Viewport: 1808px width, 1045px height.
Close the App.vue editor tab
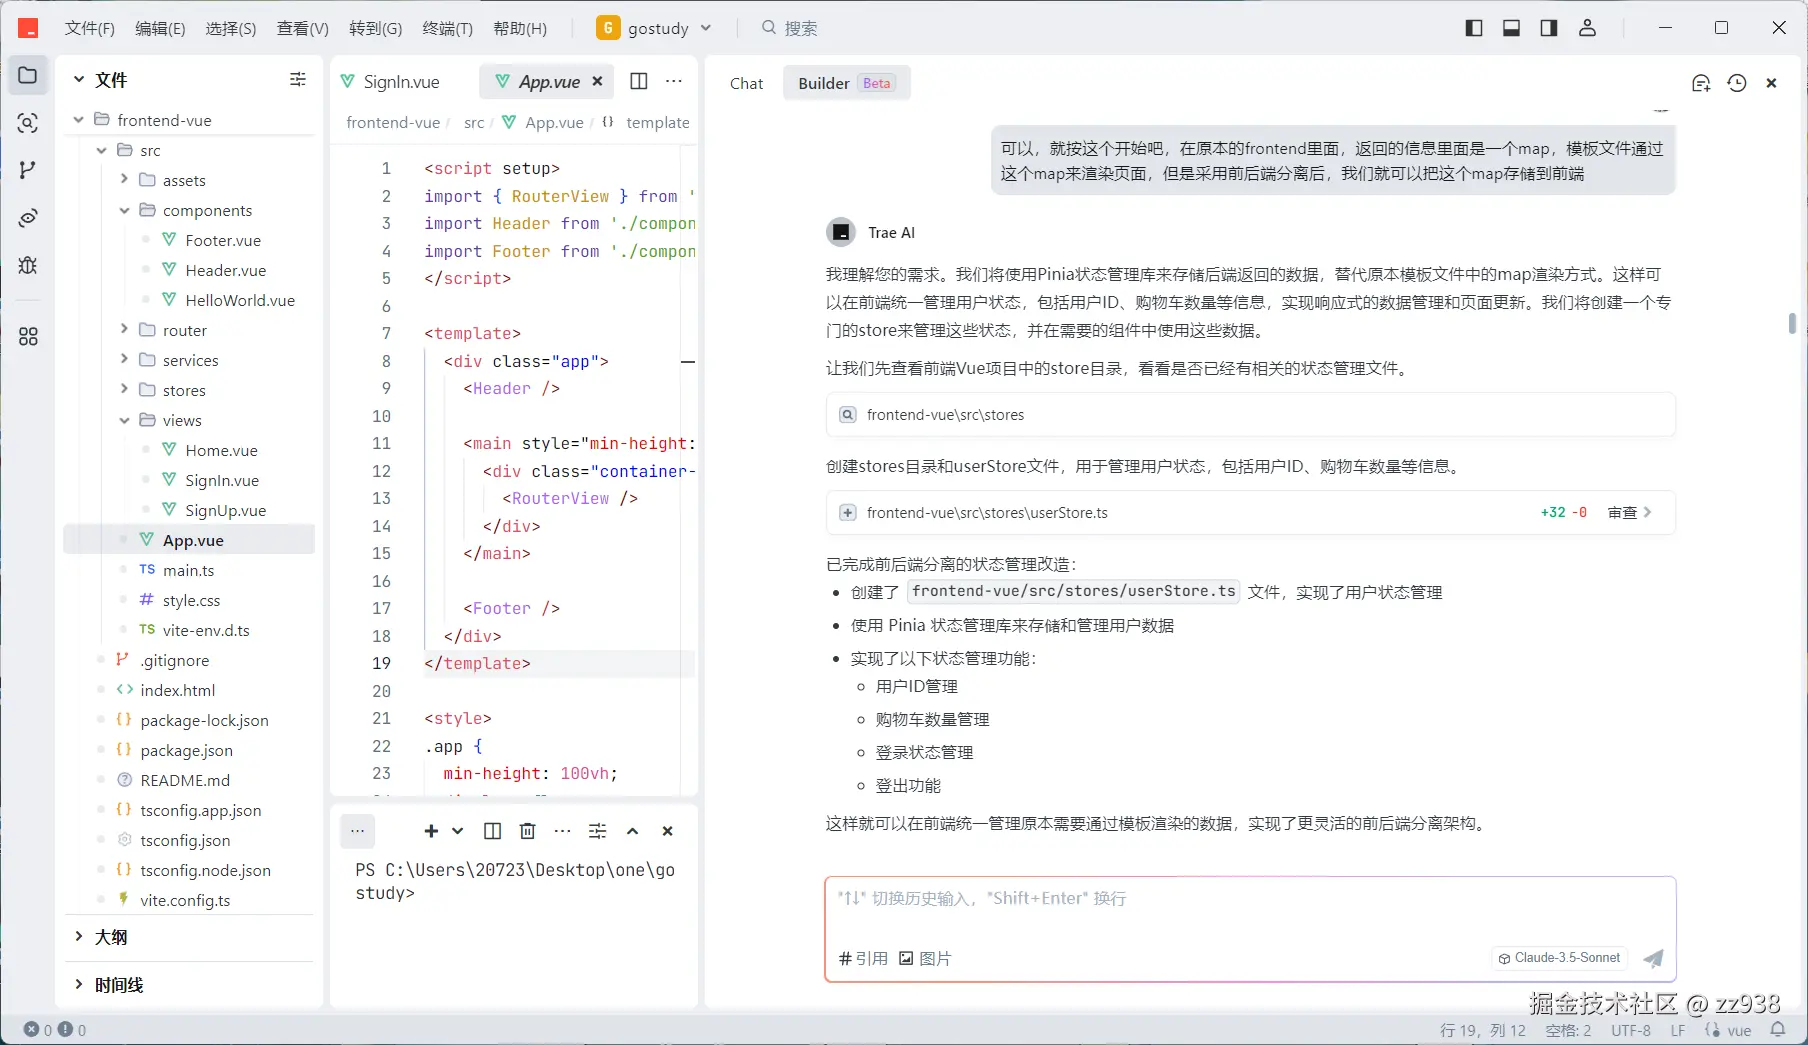click(x=597, y=81)
